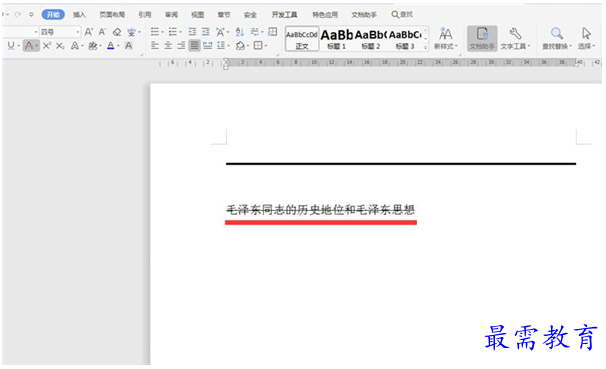
Task: Click into the strikethrough text line
Action: point(320,210)
